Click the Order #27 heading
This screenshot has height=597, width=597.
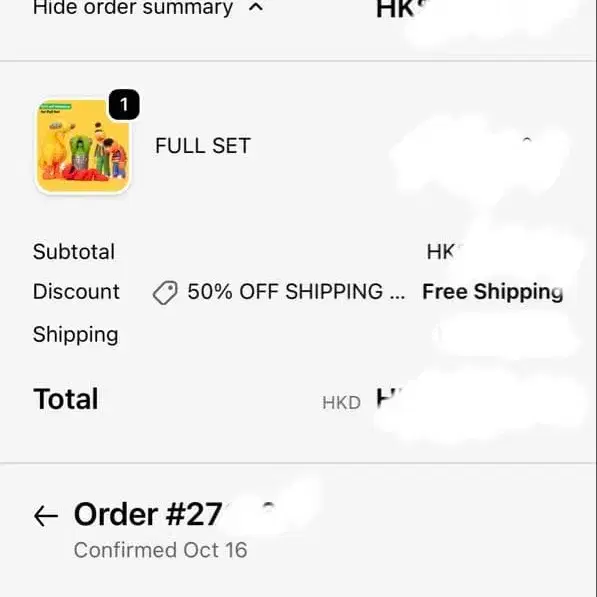[x=148, y=514]
